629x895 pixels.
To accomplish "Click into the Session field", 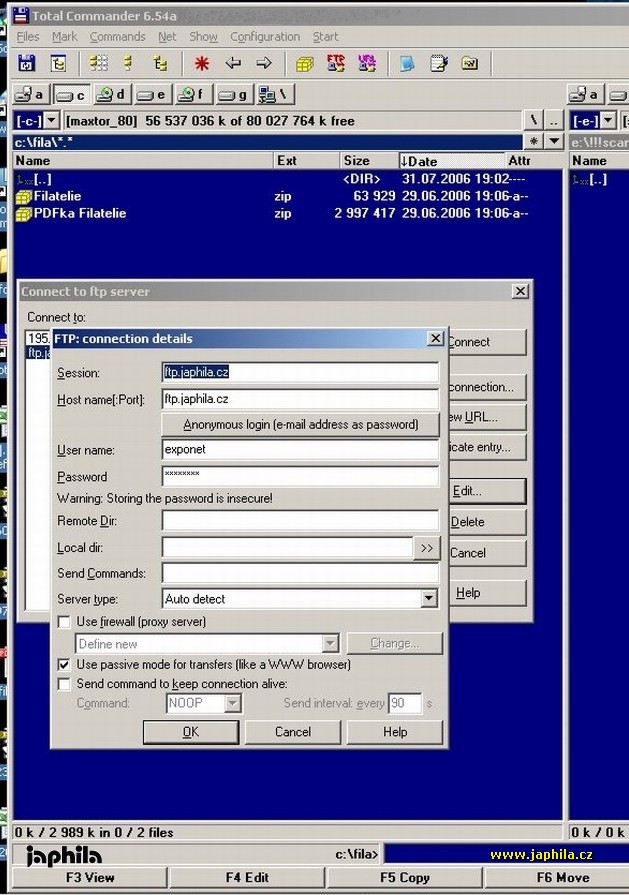I will click(x=301, y=372).
